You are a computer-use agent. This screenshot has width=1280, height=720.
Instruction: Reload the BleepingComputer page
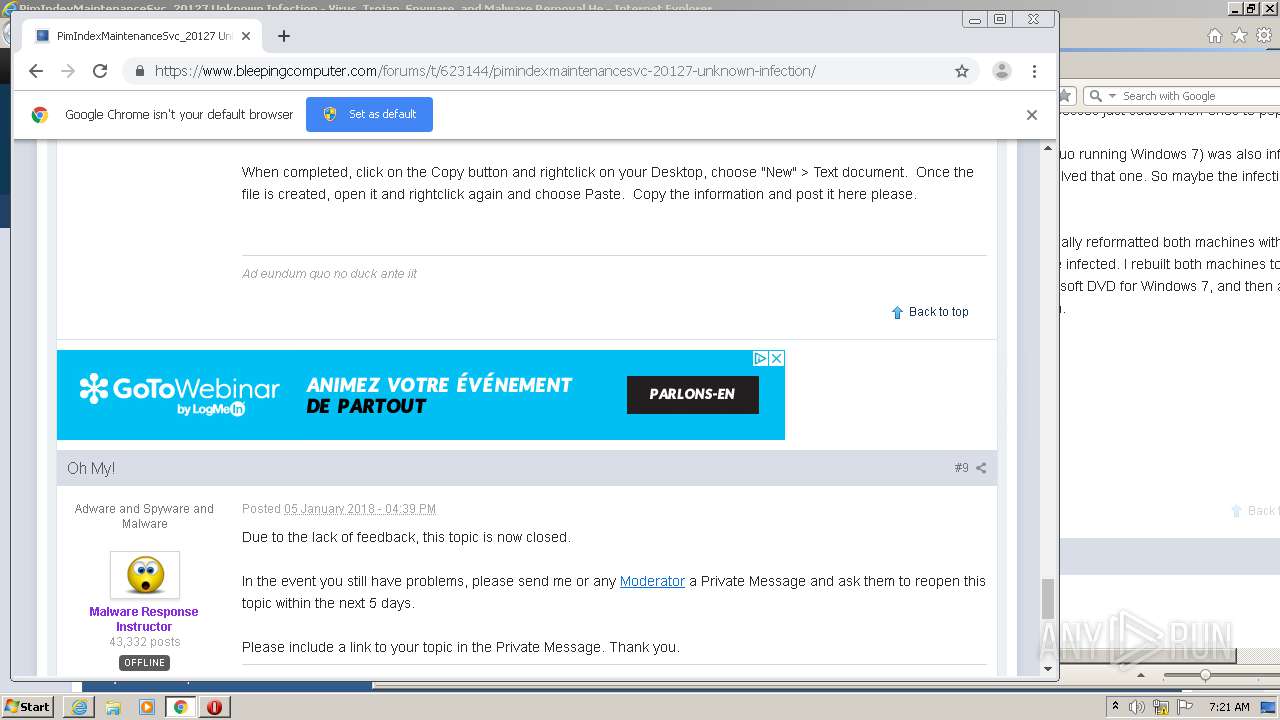(100, 71)
